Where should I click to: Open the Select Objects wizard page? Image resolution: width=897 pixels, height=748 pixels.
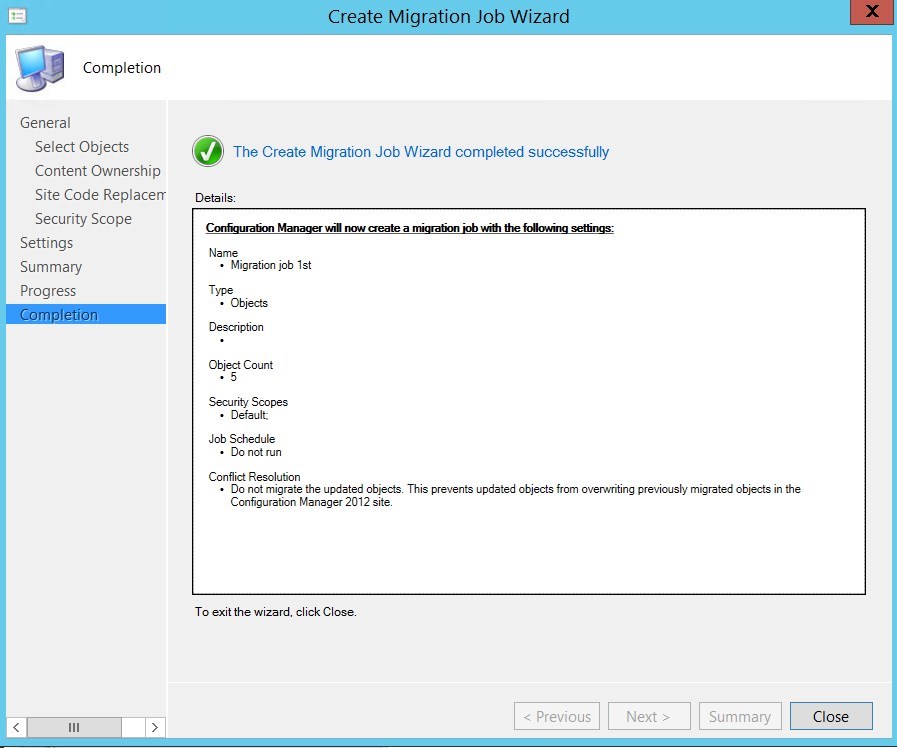[82, 146]
